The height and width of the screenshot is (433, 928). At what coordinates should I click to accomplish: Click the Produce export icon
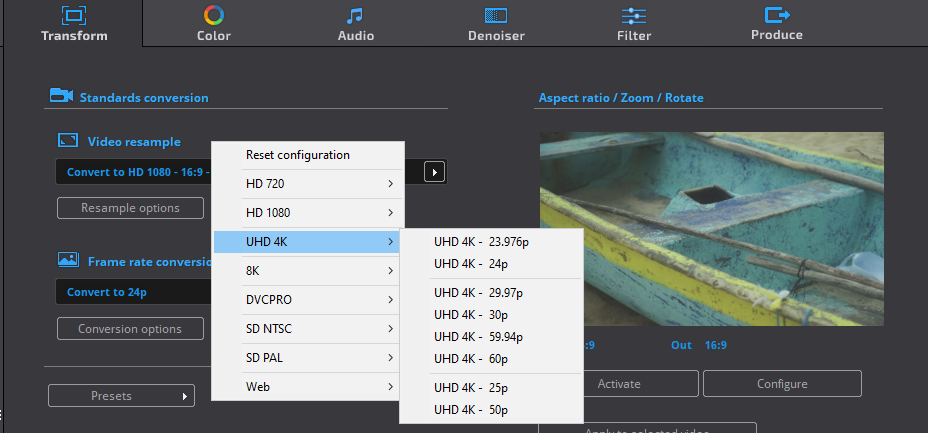[777, 14]
